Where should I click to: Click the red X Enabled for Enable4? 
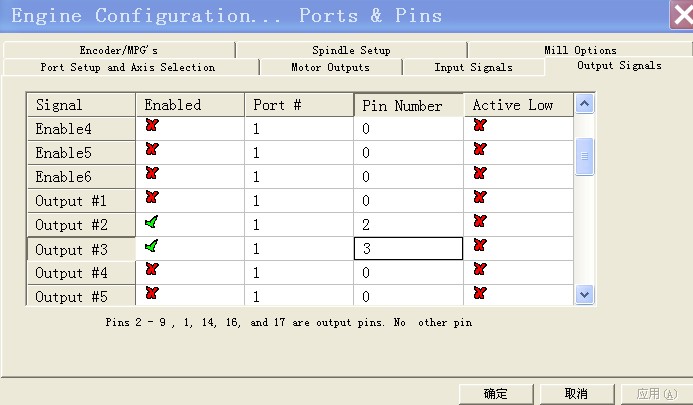[152, 126]
